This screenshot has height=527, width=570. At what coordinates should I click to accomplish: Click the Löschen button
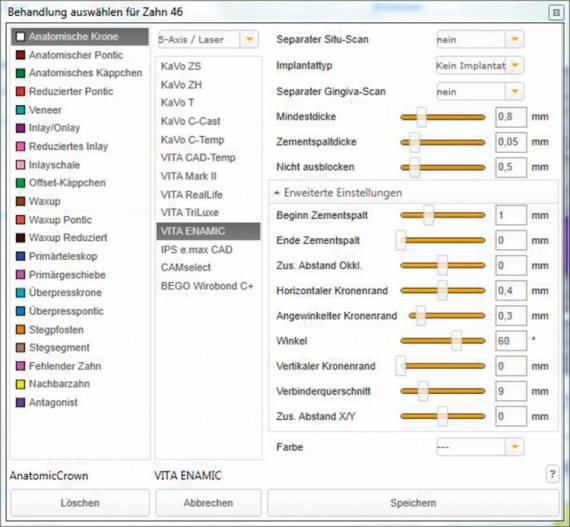point(80,503)
